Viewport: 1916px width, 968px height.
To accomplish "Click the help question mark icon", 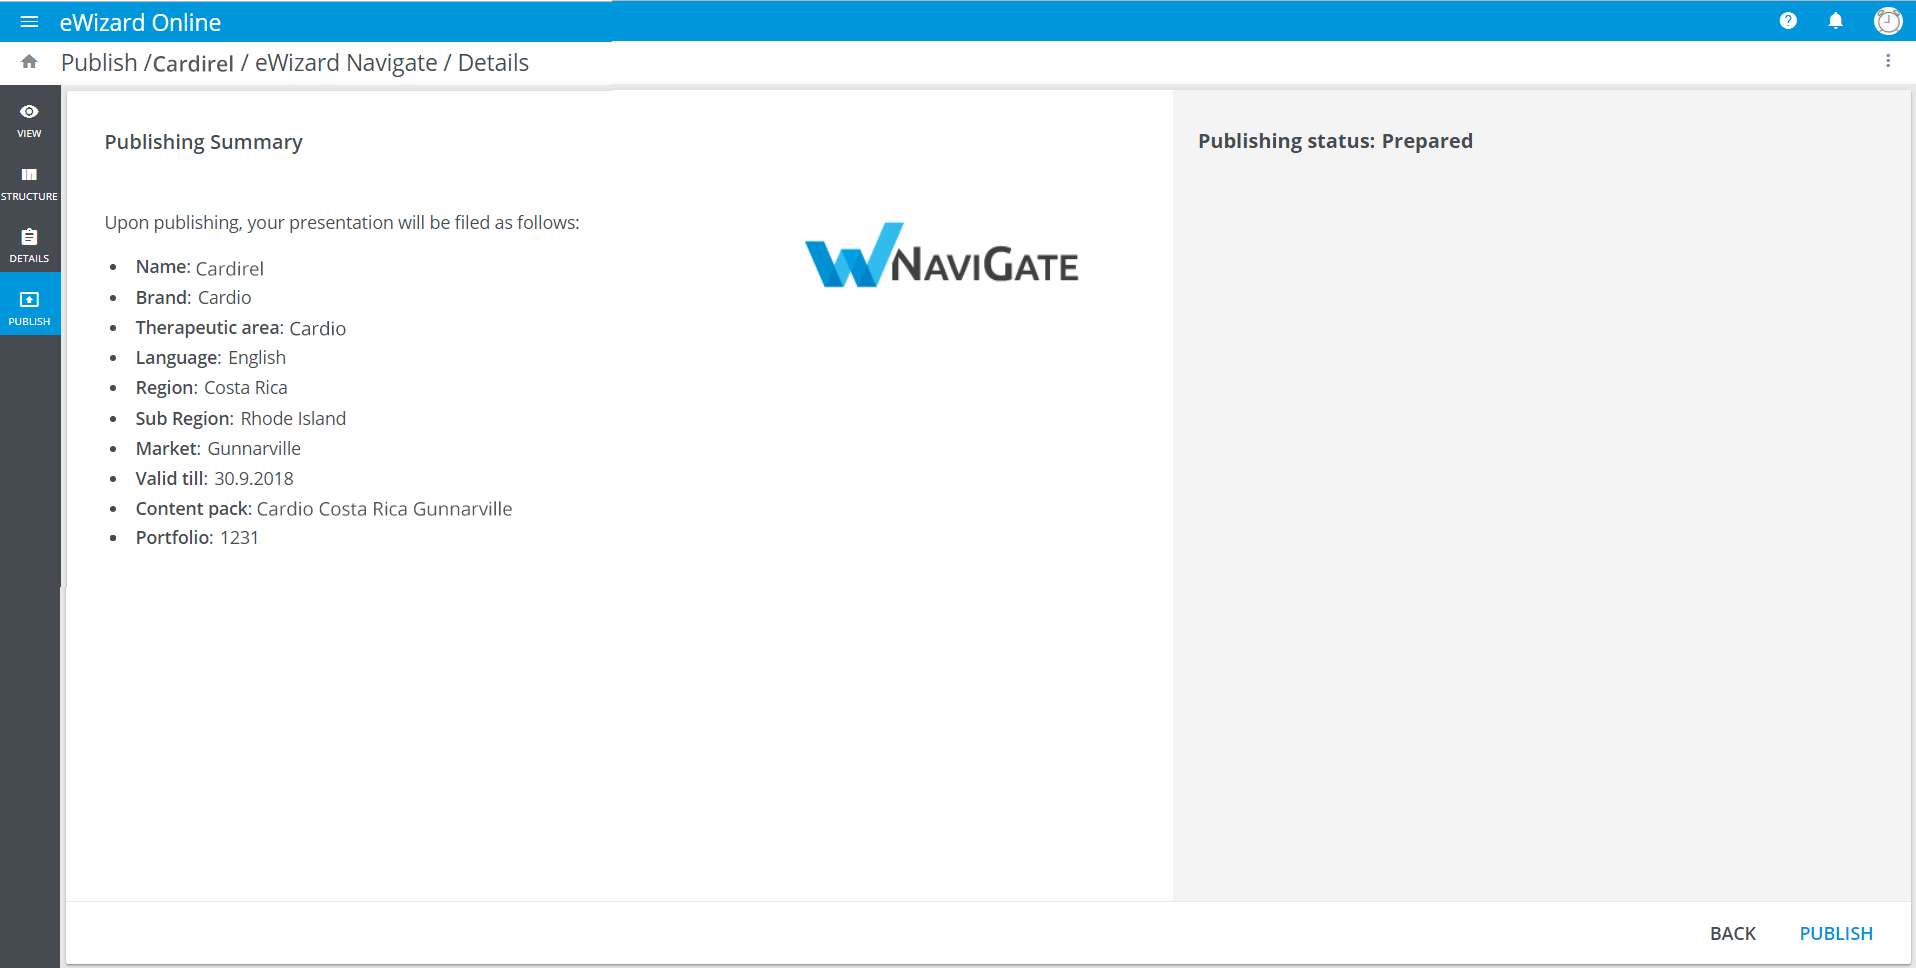I will click(x=1788, y=21).
